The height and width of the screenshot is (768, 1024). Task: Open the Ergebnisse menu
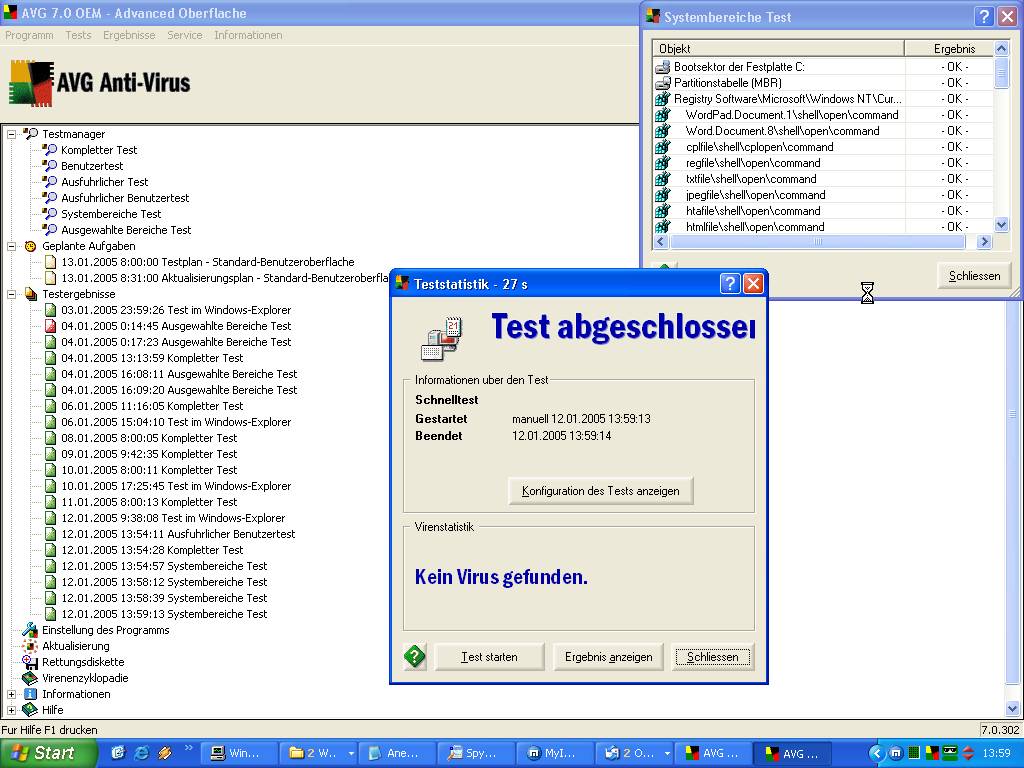tap(129, 35)
